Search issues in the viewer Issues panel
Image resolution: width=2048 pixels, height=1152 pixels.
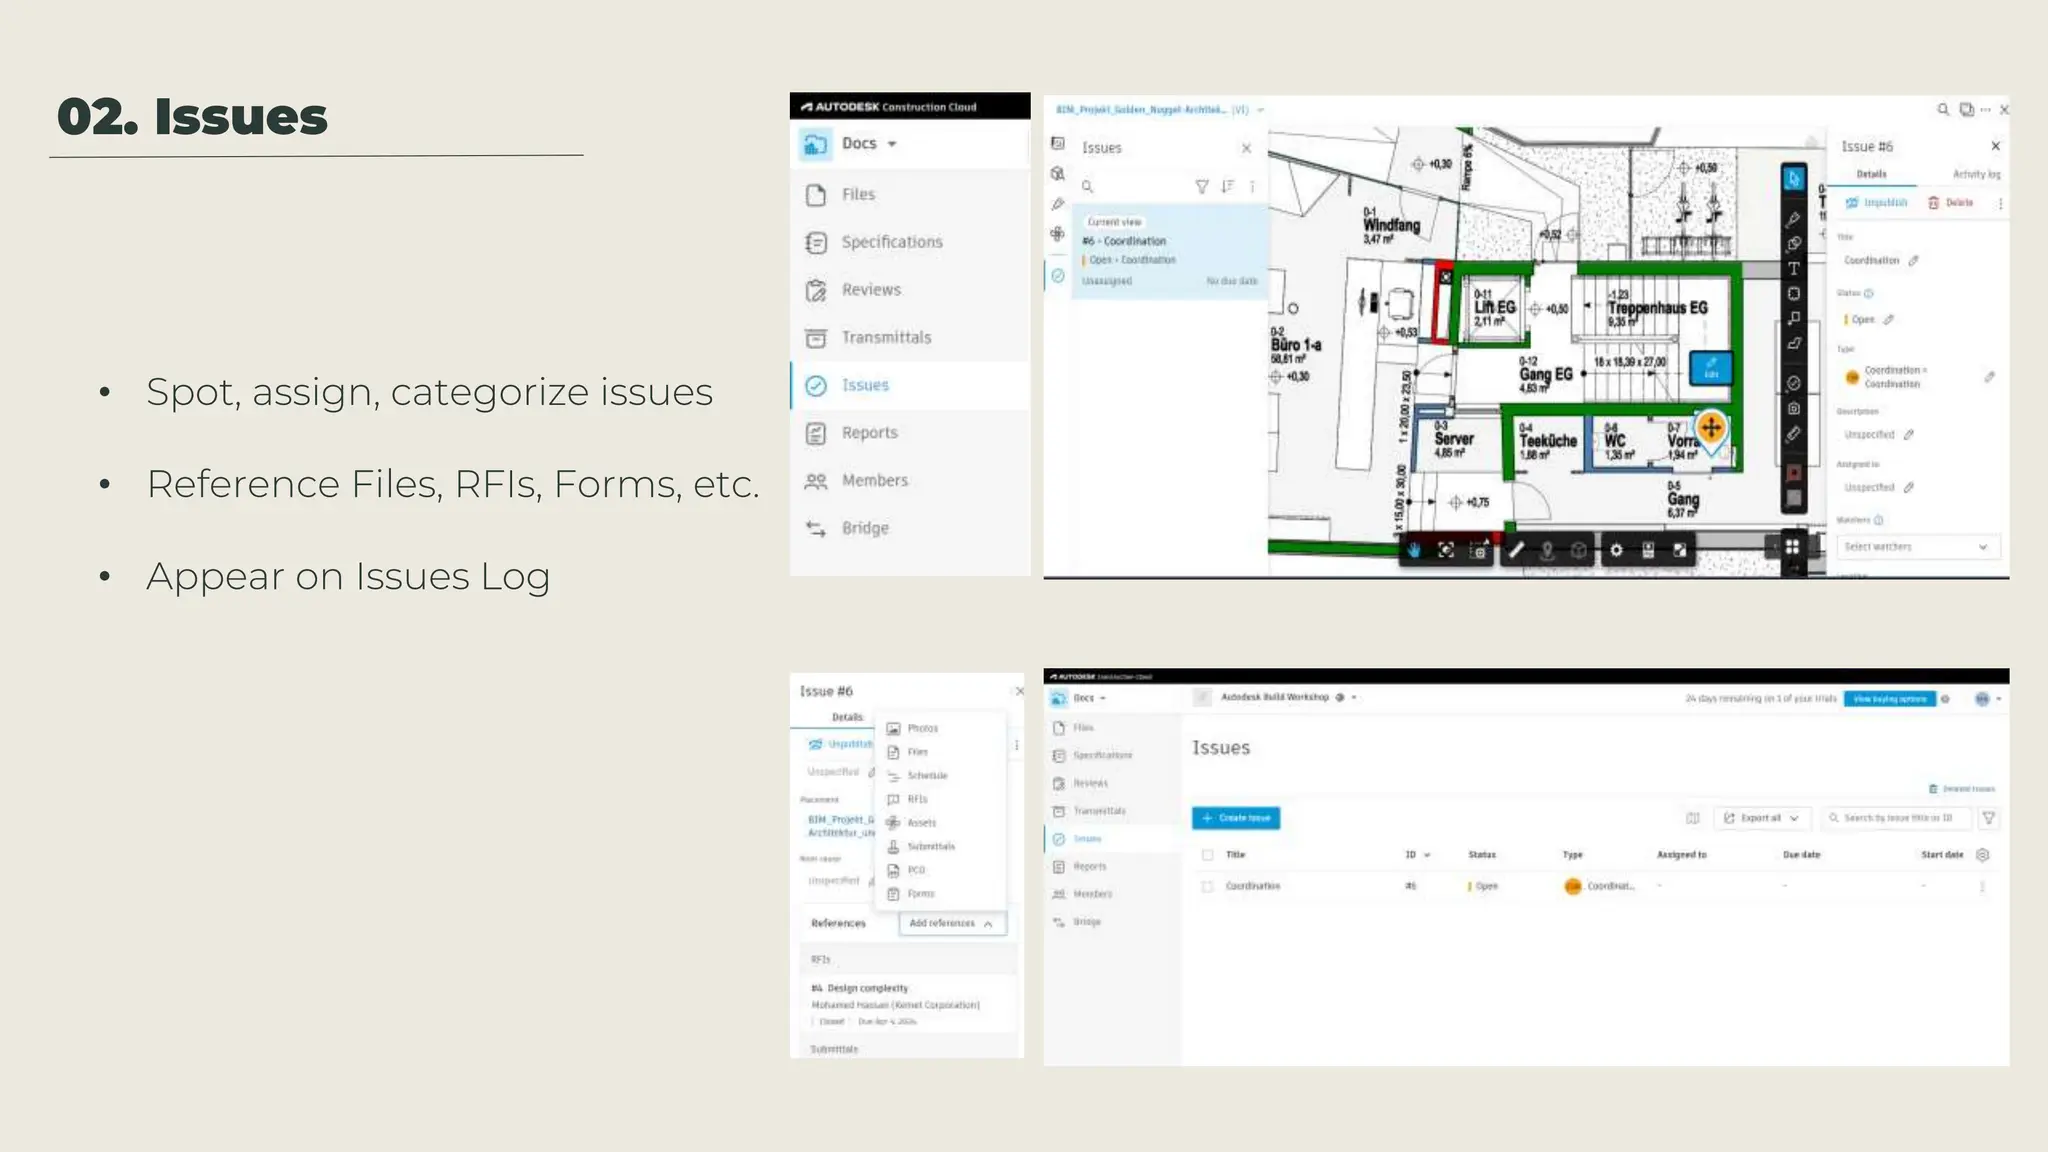[1087, 186]
